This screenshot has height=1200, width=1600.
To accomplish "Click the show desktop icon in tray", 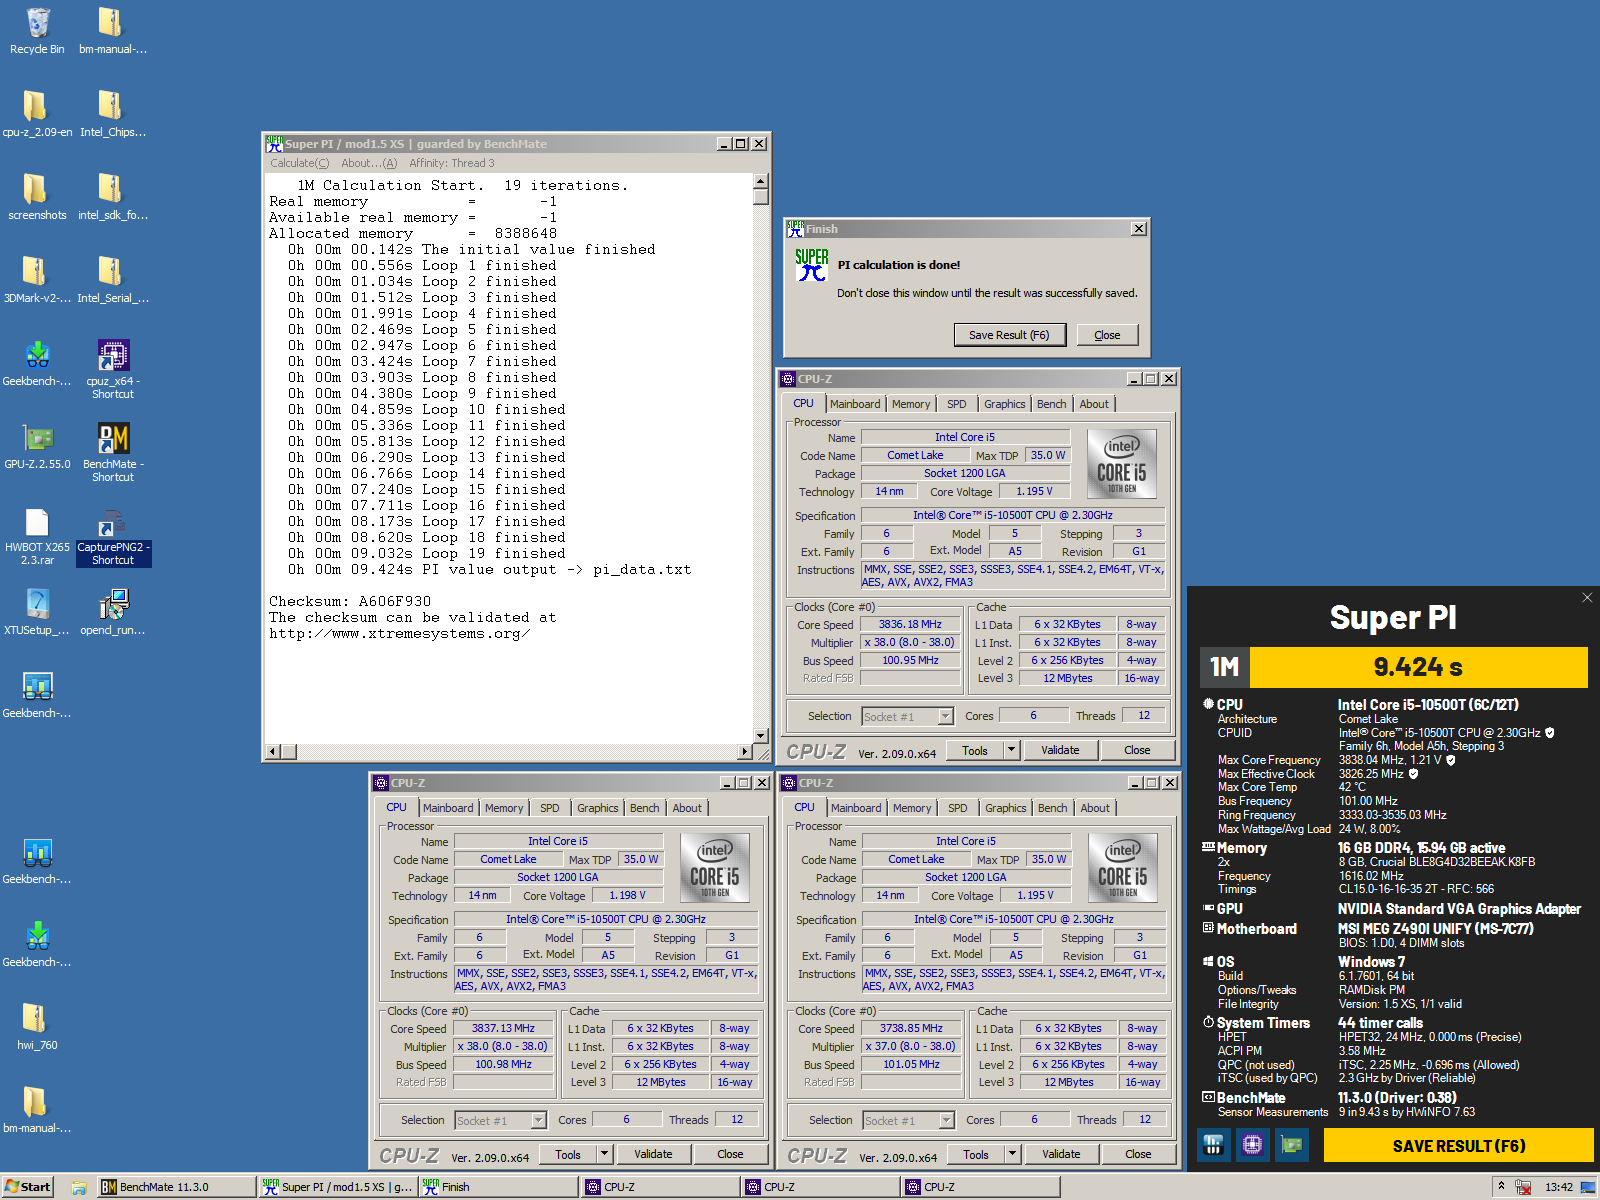I will [x=1588, y=1187].
